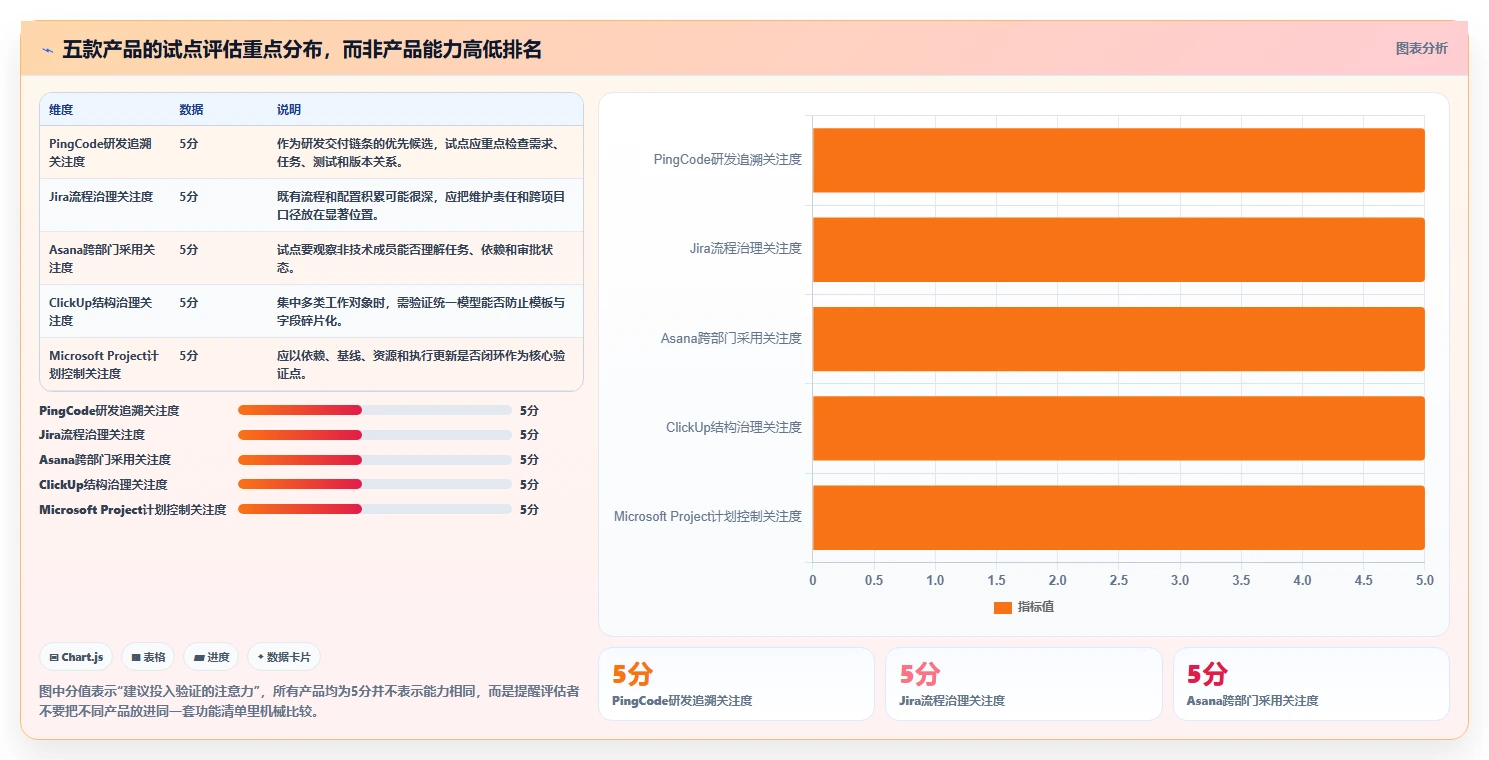The width and height of the screenshot is (1489, 760).
Task: Click the Asana跨部门采用关注度 progress bar
Action: [x=375, y=460]
